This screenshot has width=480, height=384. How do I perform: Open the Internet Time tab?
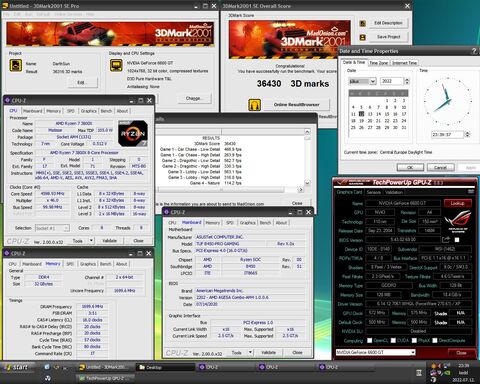pyautogui.click(x=404, y=63)
